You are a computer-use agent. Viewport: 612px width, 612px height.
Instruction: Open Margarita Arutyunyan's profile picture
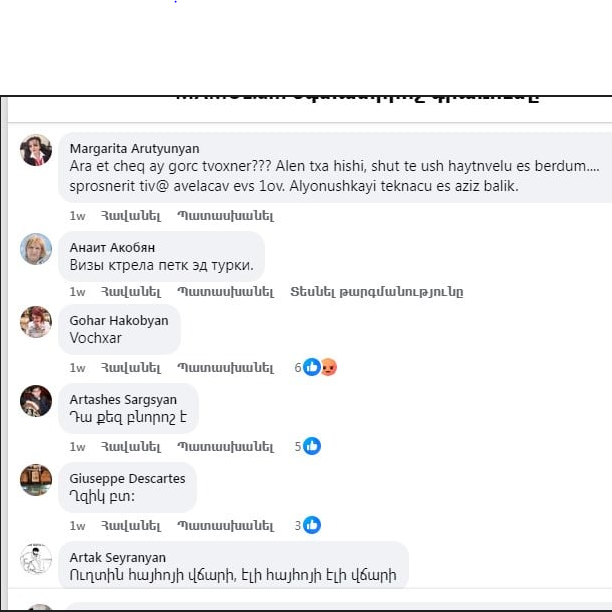pos(36,150)
